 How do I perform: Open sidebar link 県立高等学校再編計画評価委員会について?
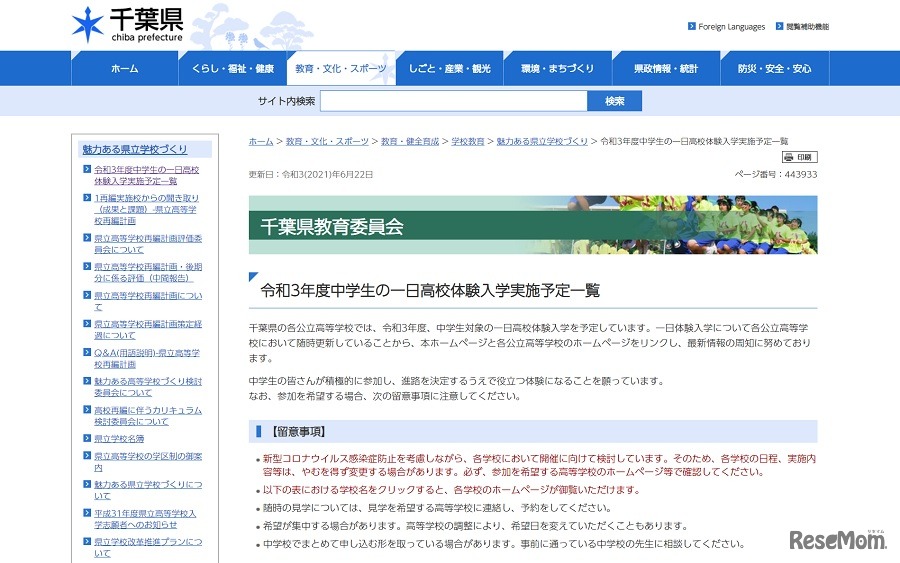pos(148,243)
